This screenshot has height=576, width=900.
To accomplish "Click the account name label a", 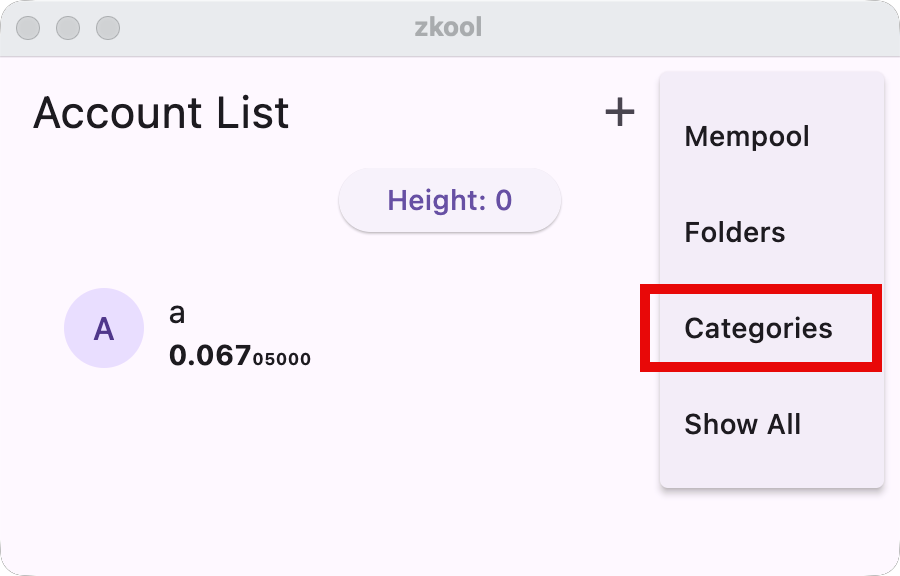I will tap(176, 313).
